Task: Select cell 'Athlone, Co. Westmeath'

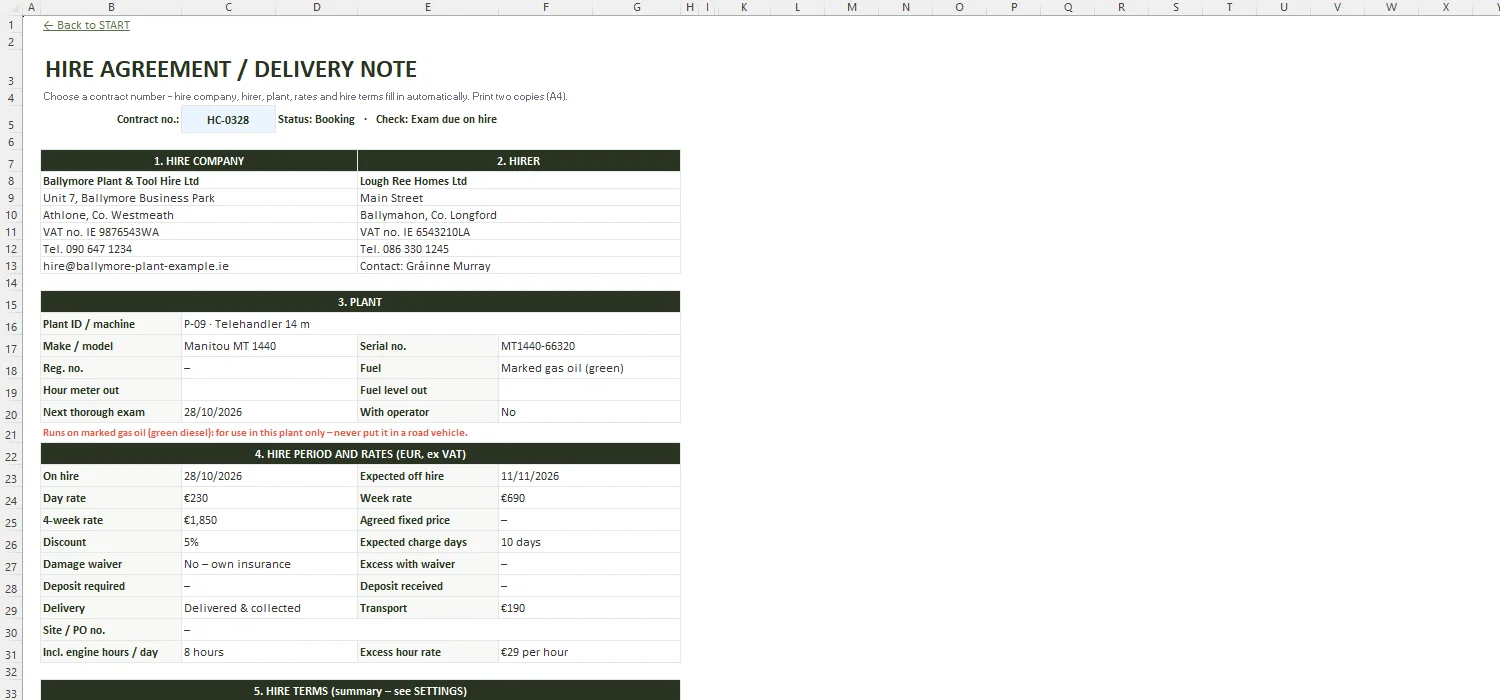Action: [x=199, y=215]
